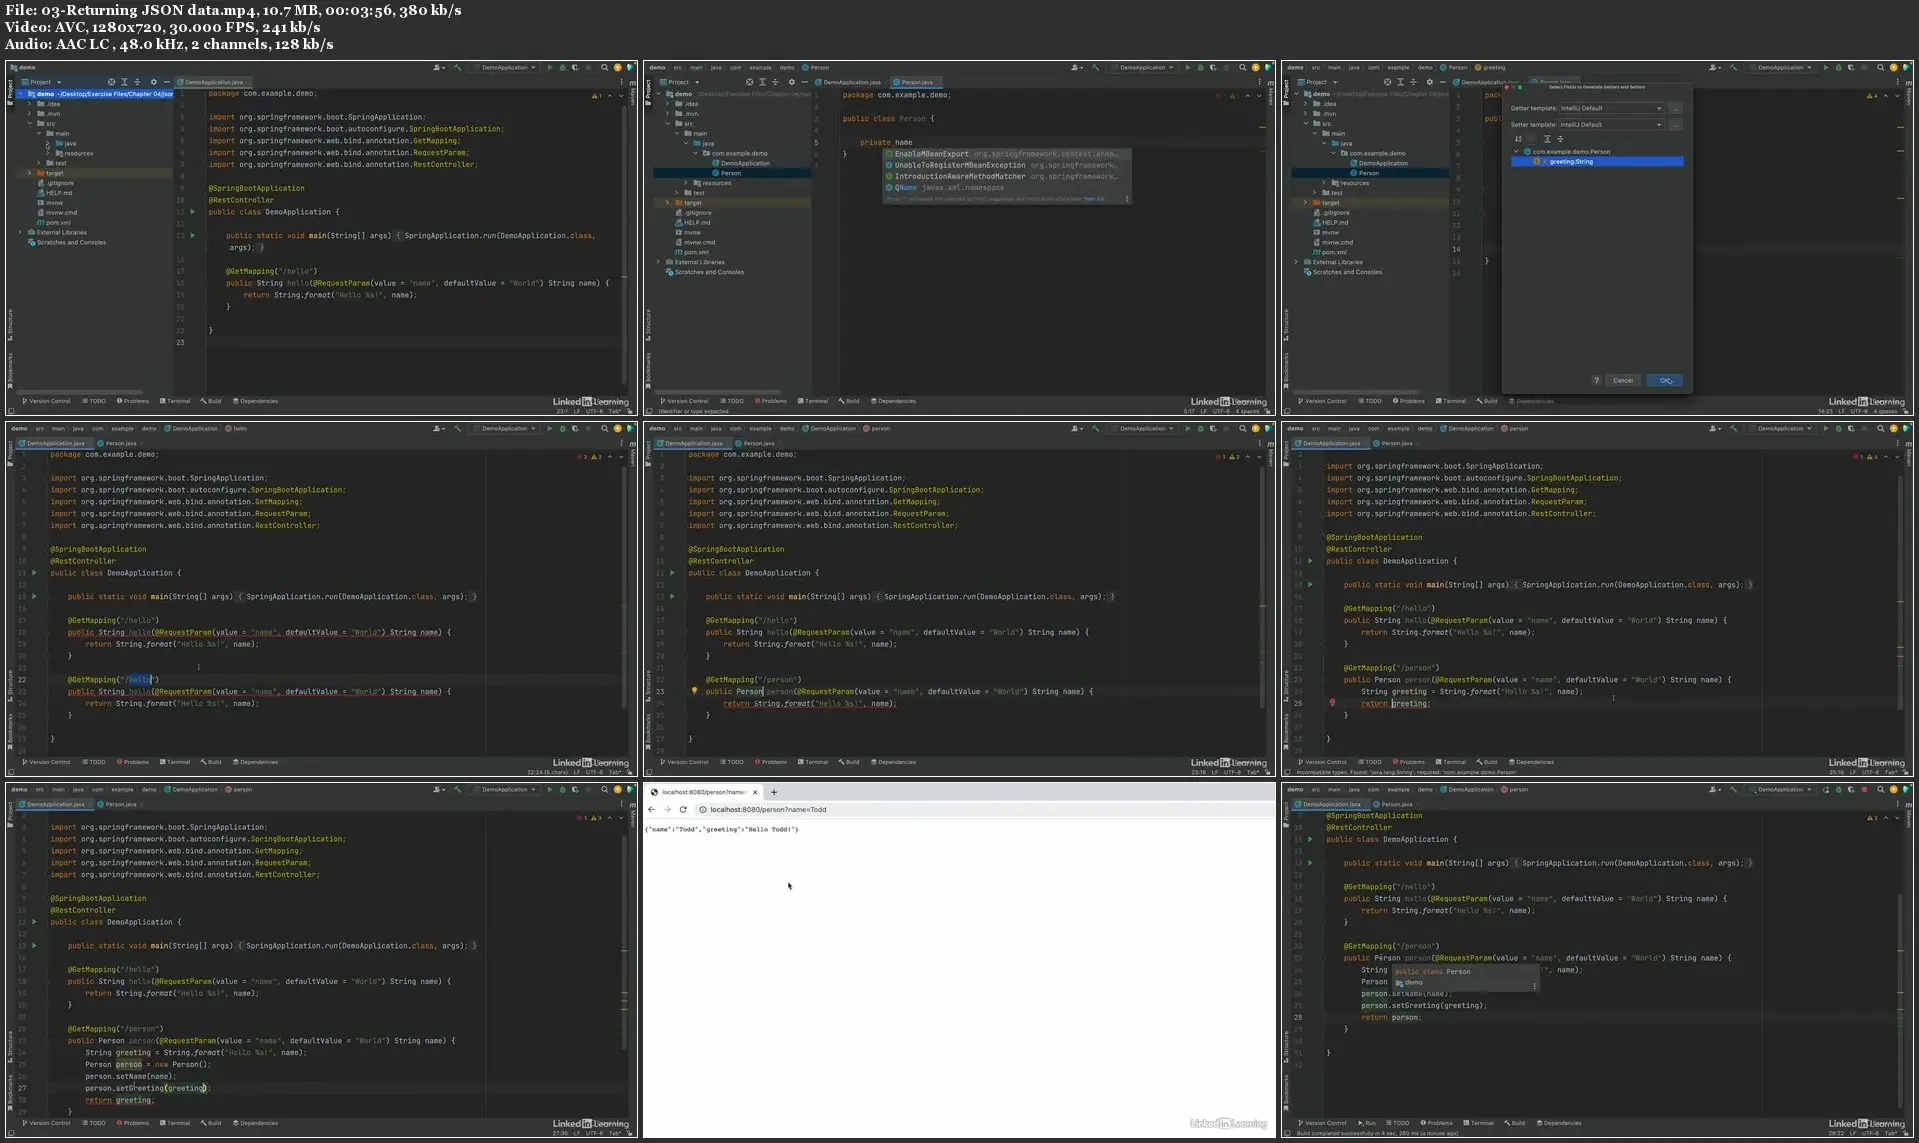
Task: Click the browser back arrow
Action: click(652, 809)
